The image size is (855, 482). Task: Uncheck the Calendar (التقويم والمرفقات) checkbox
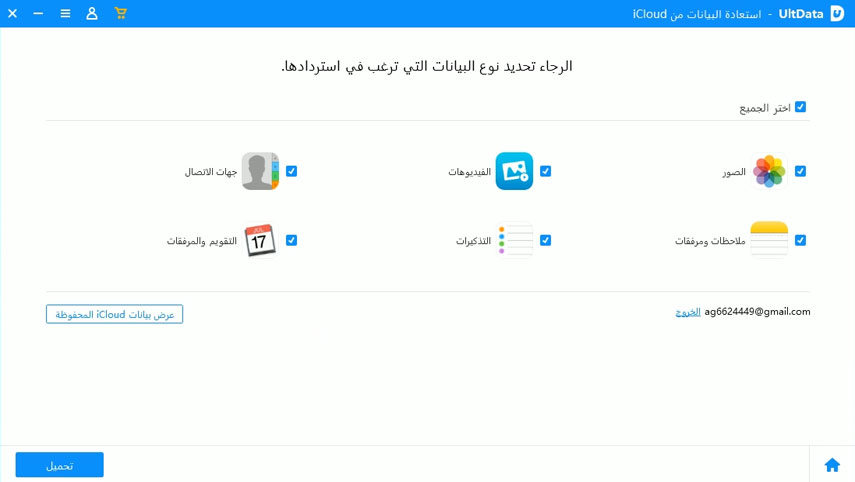(291, 240)
